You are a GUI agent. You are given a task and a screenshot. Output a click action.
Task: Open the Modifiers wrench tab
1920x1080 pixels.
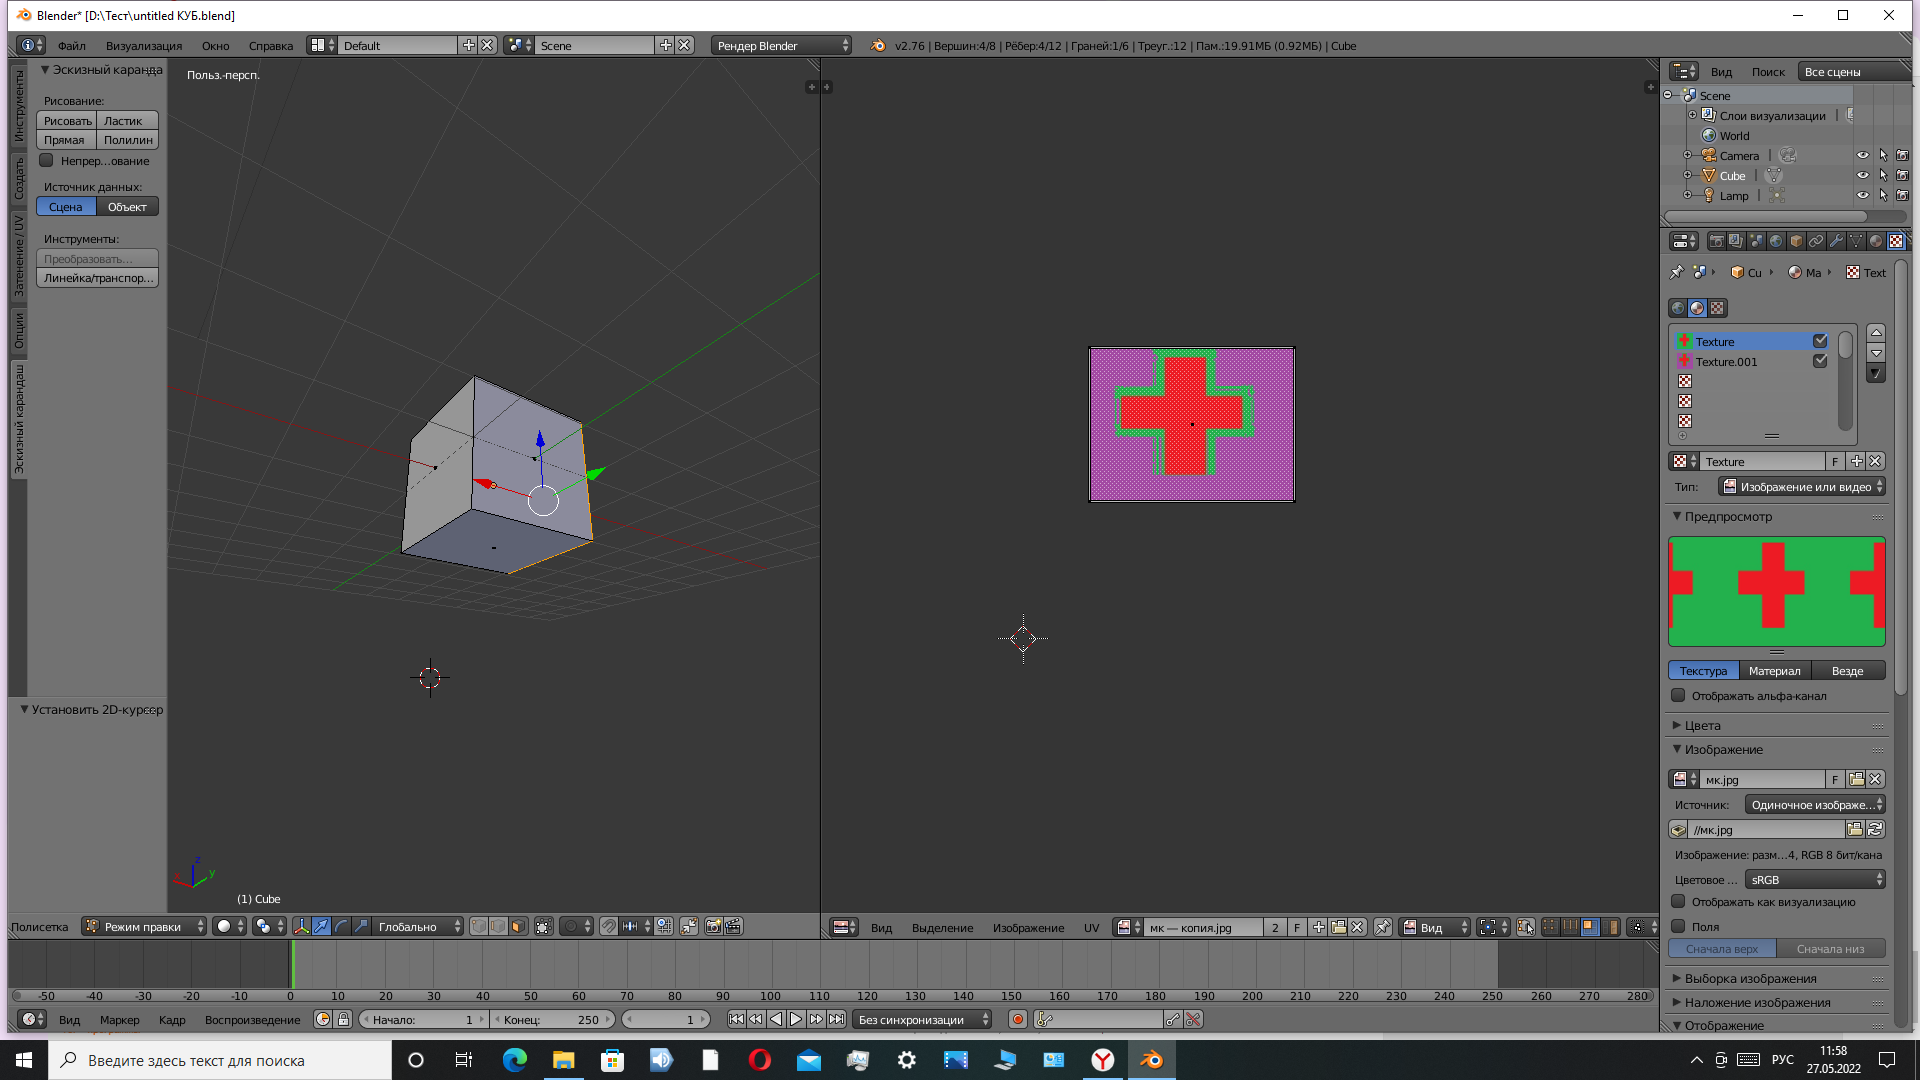point(1836,241)
